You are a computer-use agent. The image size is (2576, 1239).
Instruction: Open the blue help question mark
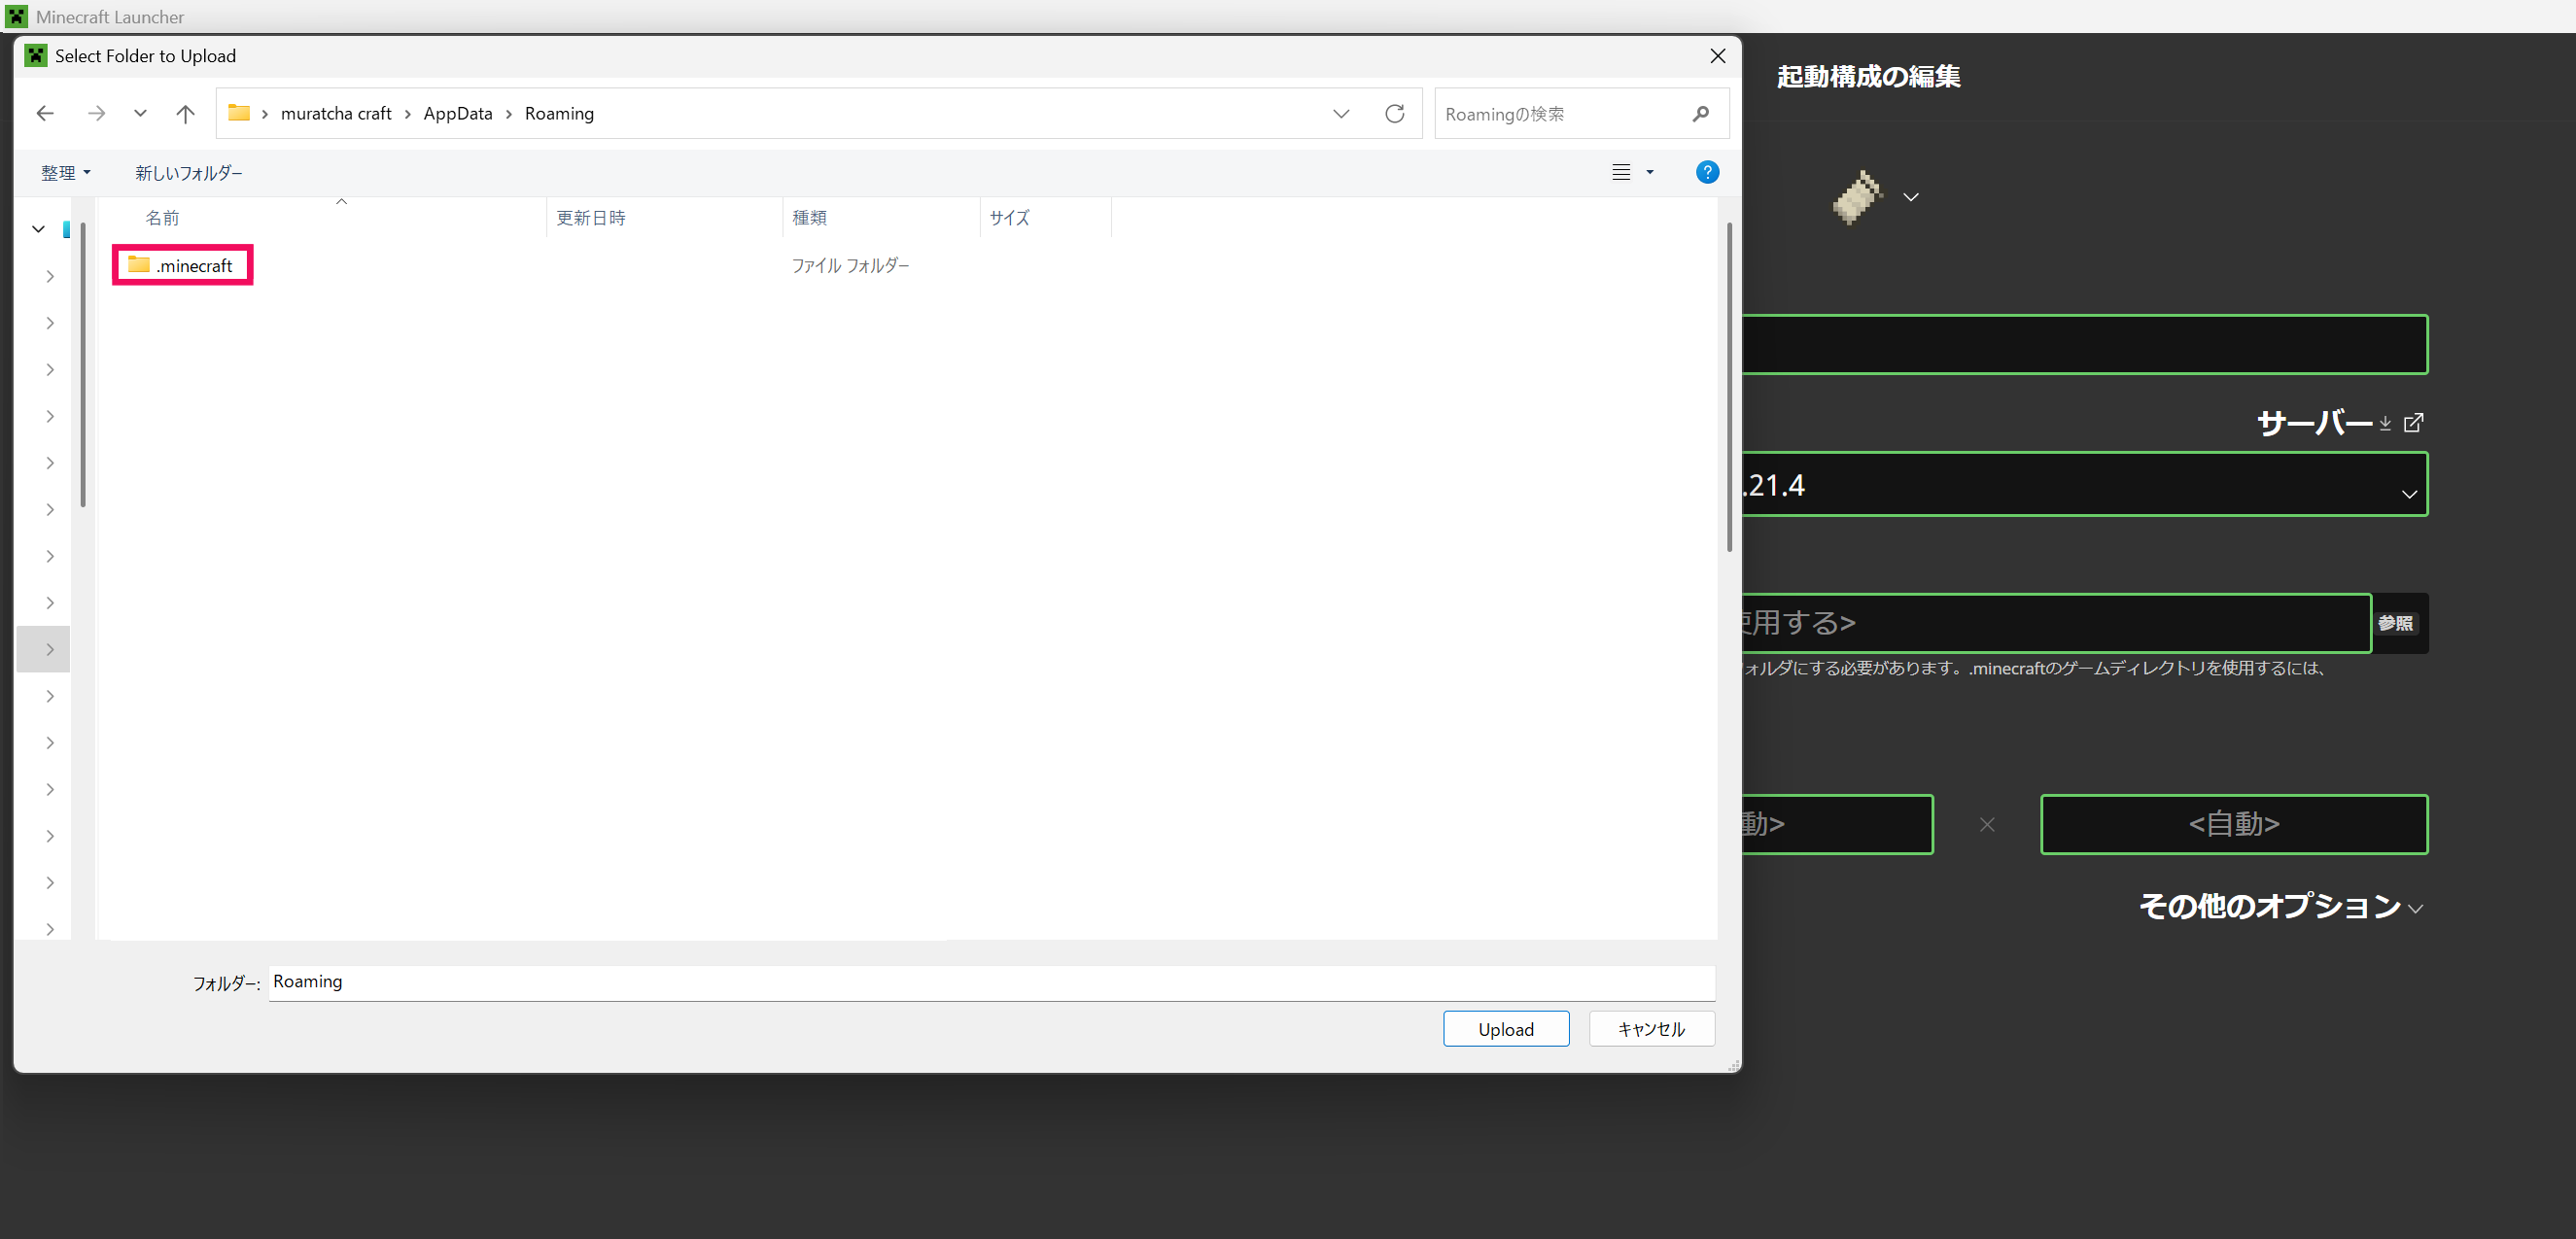pyautogui.click(x=1707, y=172)
